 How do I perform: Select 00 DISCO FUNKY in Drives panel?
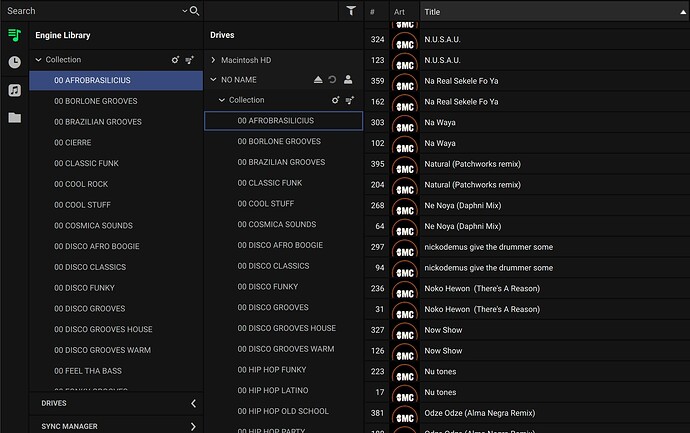[x=284, y=286]
